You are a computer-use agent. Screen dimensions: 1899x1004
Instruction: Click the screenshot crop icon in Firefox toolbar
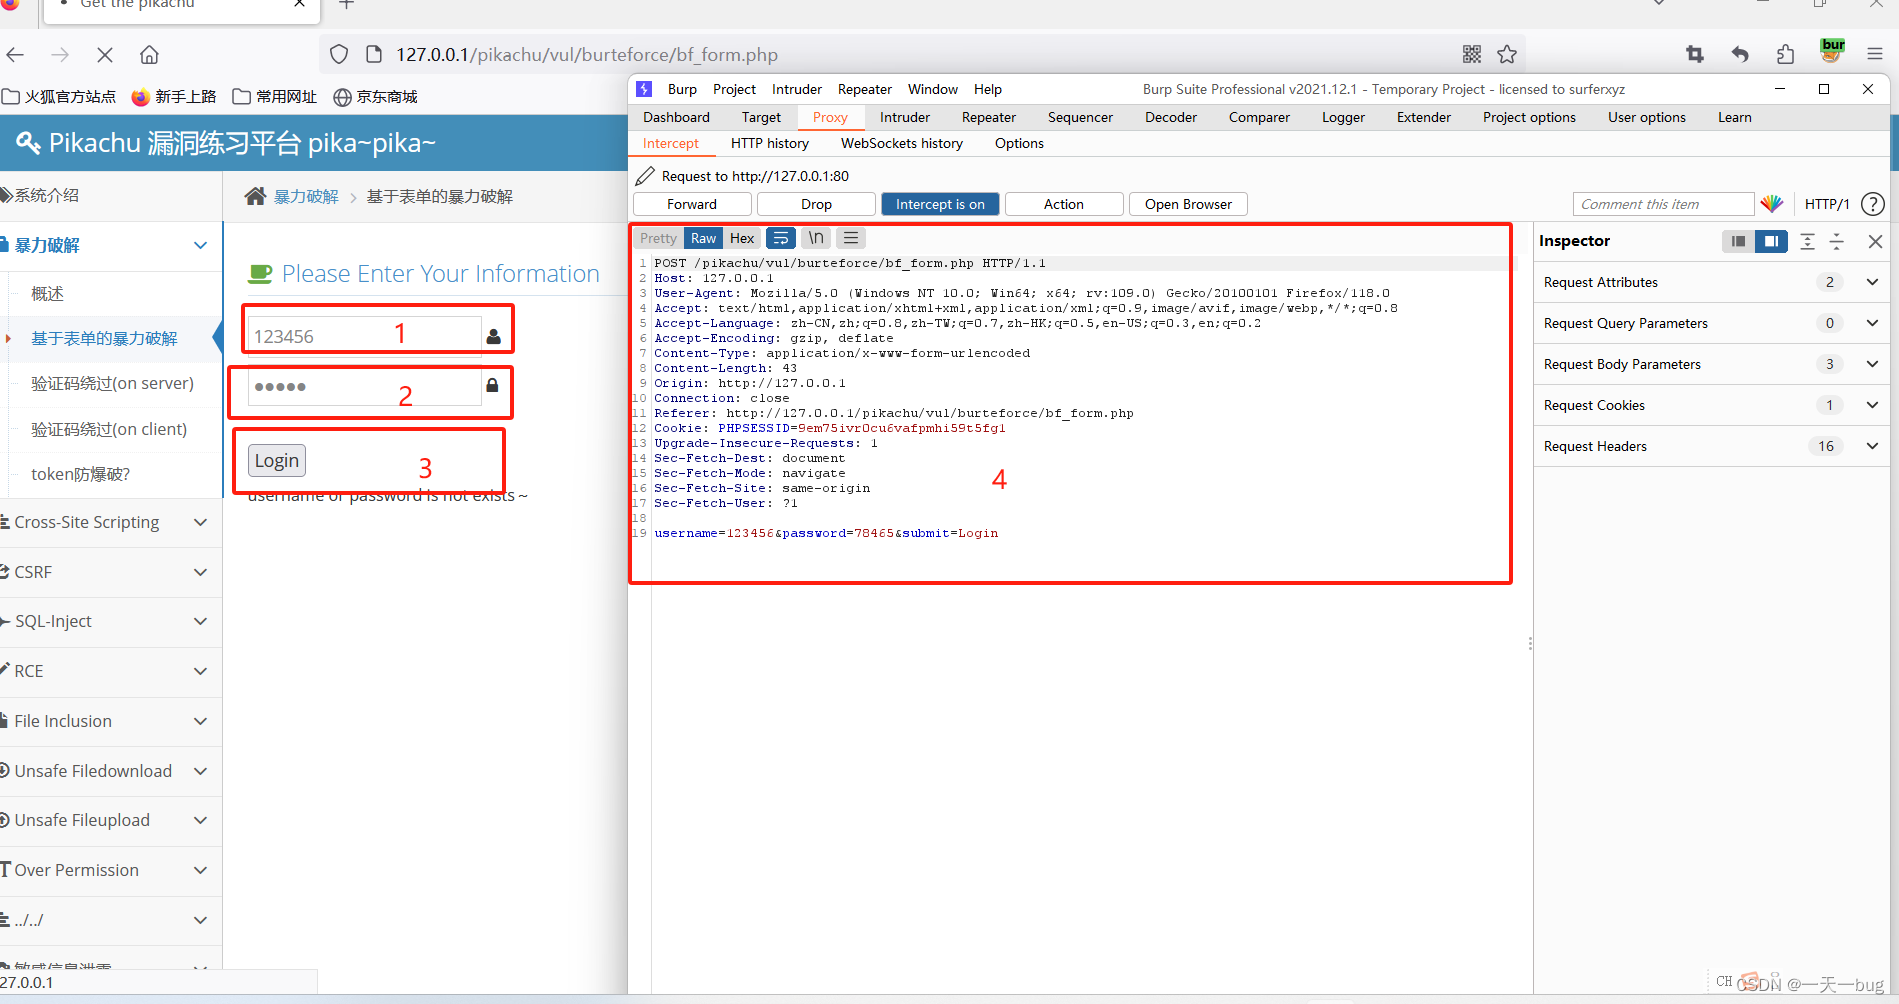click(x=1695, y=54)
